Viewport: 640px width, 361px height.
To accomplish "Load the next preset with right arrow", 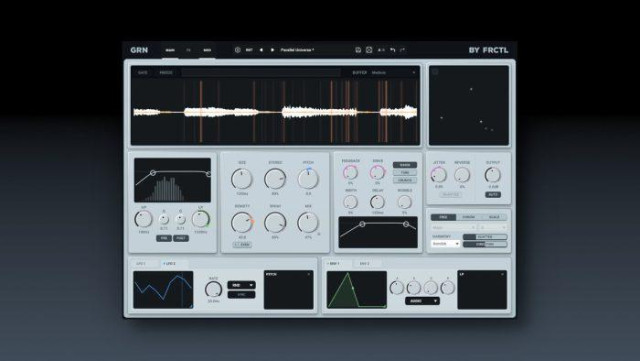I will [x=272, y=50].
